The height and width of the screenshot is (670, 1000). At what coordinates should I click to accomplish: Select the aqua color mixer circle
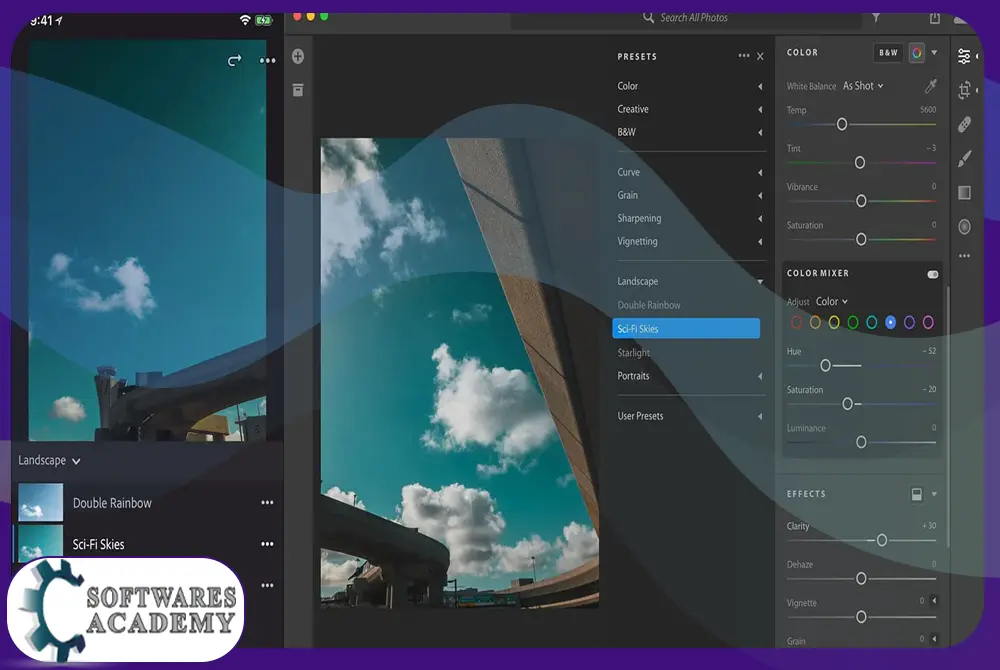point(872,323)
